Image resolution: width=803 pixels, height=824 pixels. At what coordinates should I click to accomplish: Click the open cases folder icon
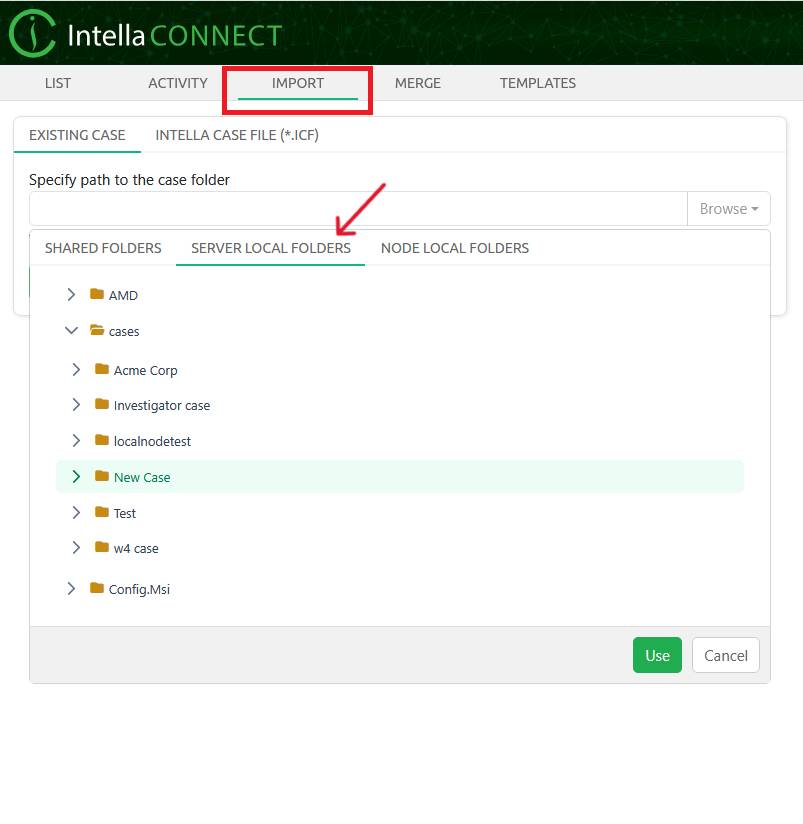[97, 331]
